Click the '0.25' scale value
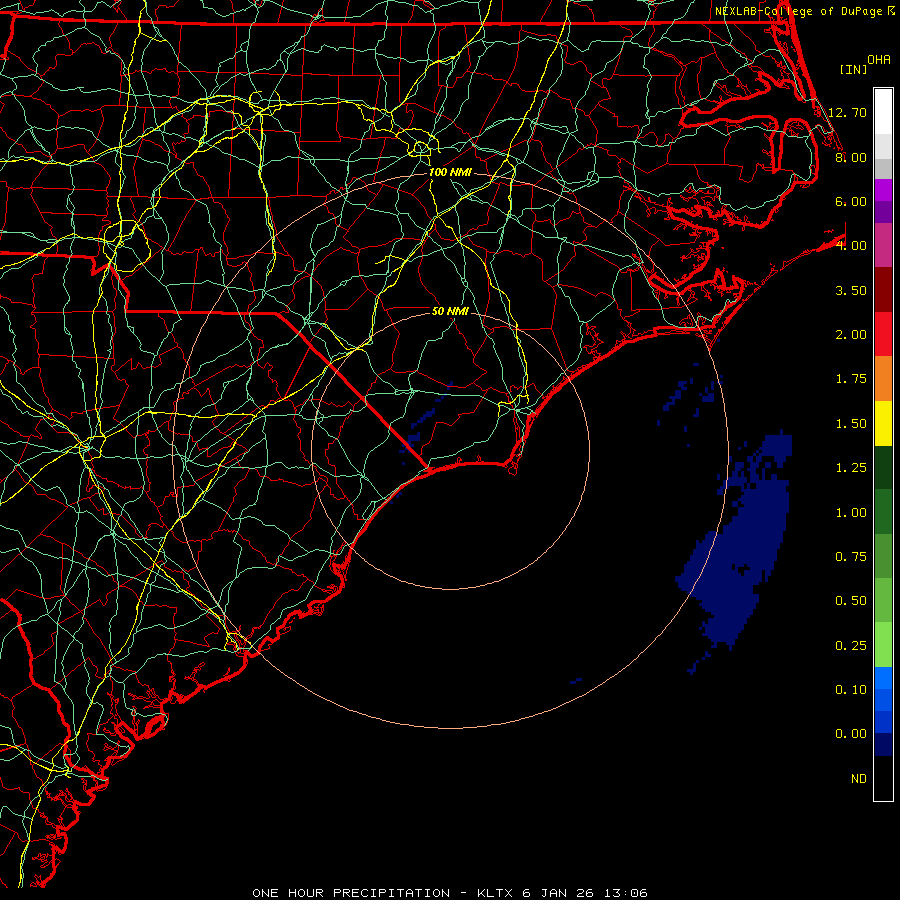 pyautogui.click(x=851, y=646)
